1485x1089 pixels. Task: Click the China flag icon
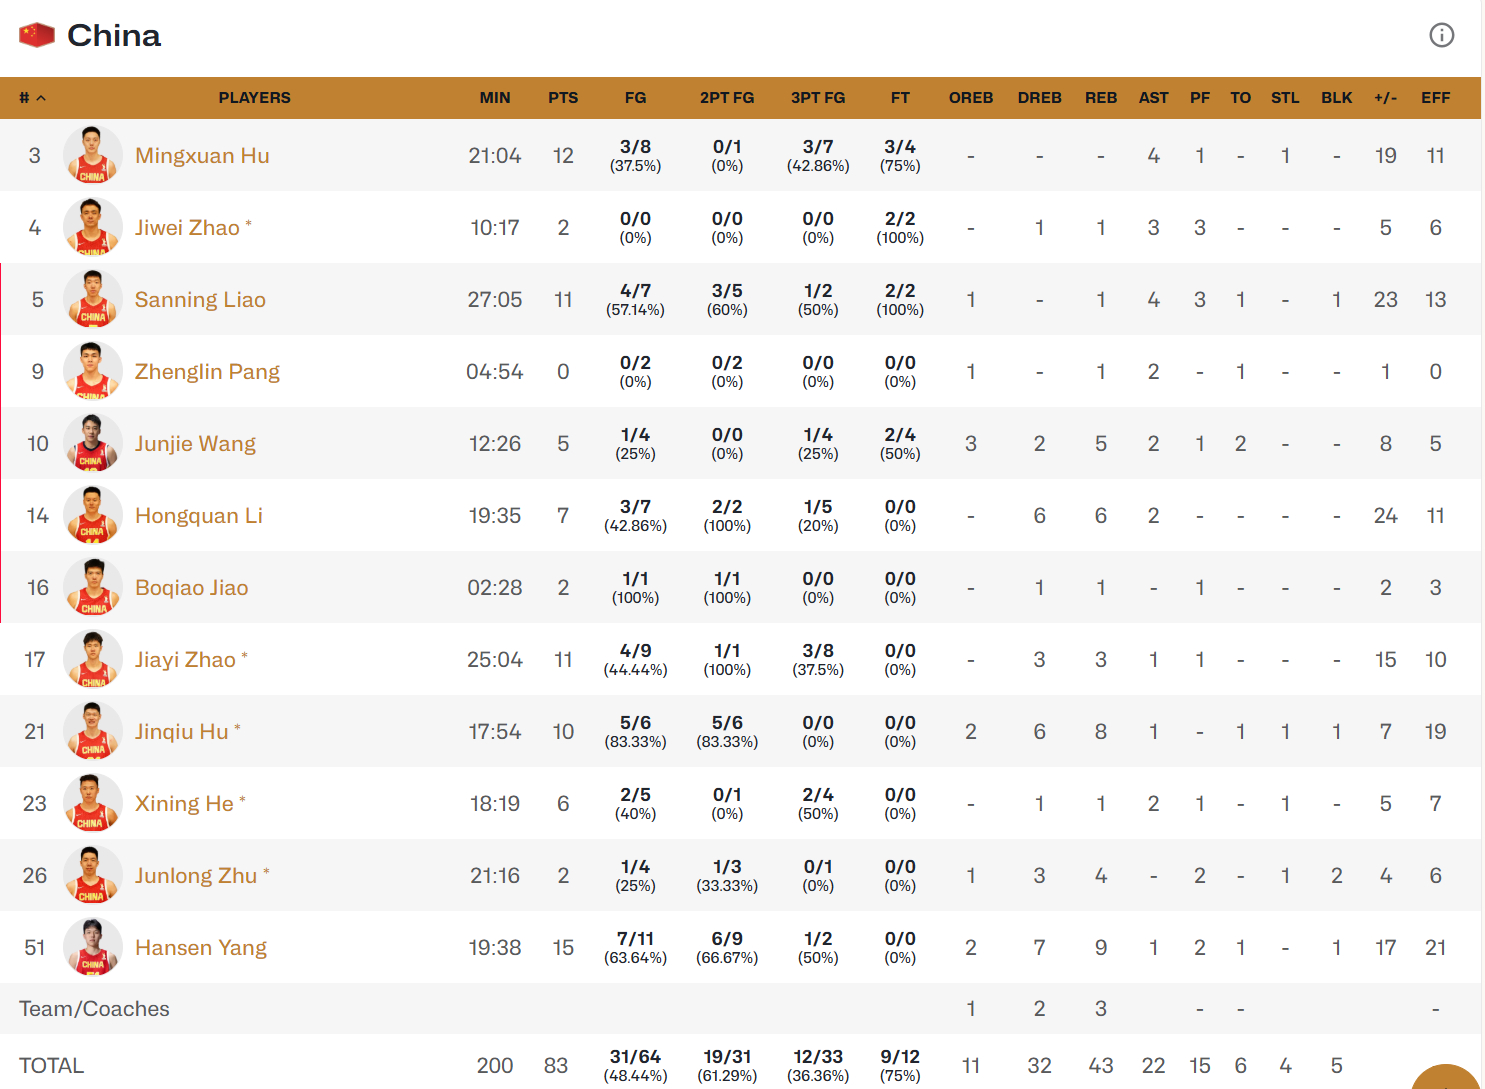tap(37, 35)
